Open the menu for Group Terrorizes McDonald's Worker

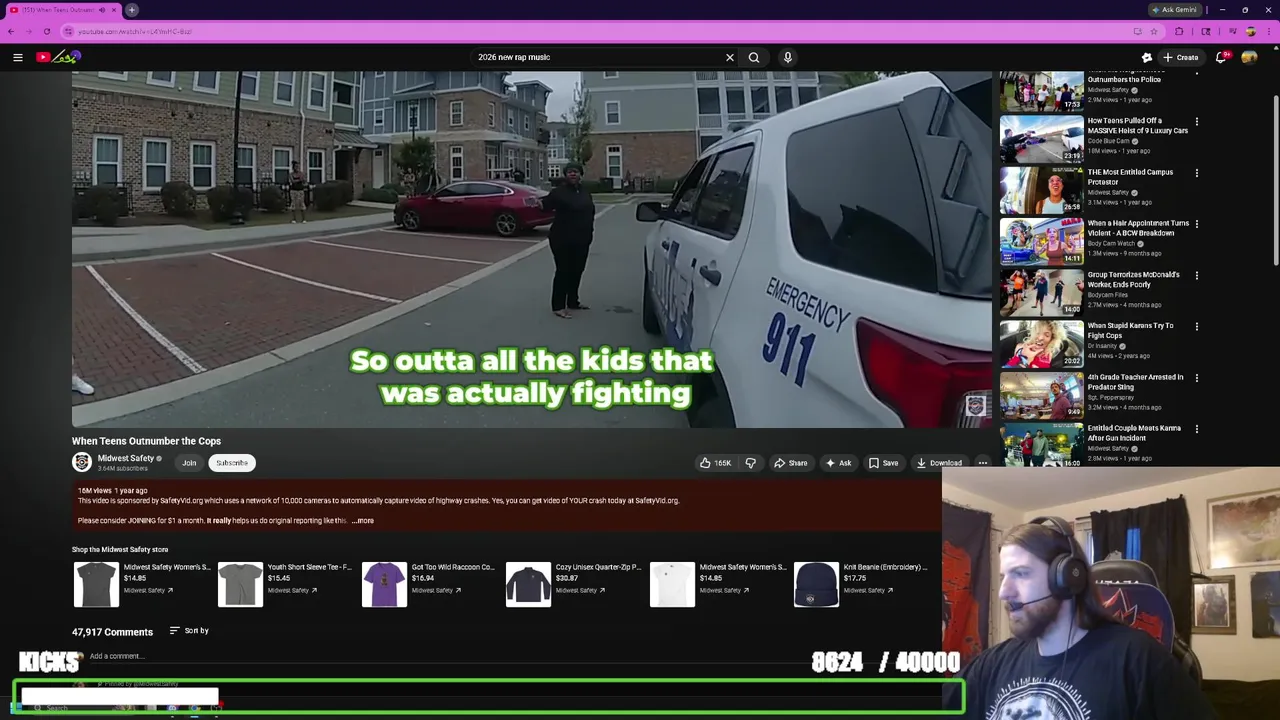click(x=1196, y=275)
